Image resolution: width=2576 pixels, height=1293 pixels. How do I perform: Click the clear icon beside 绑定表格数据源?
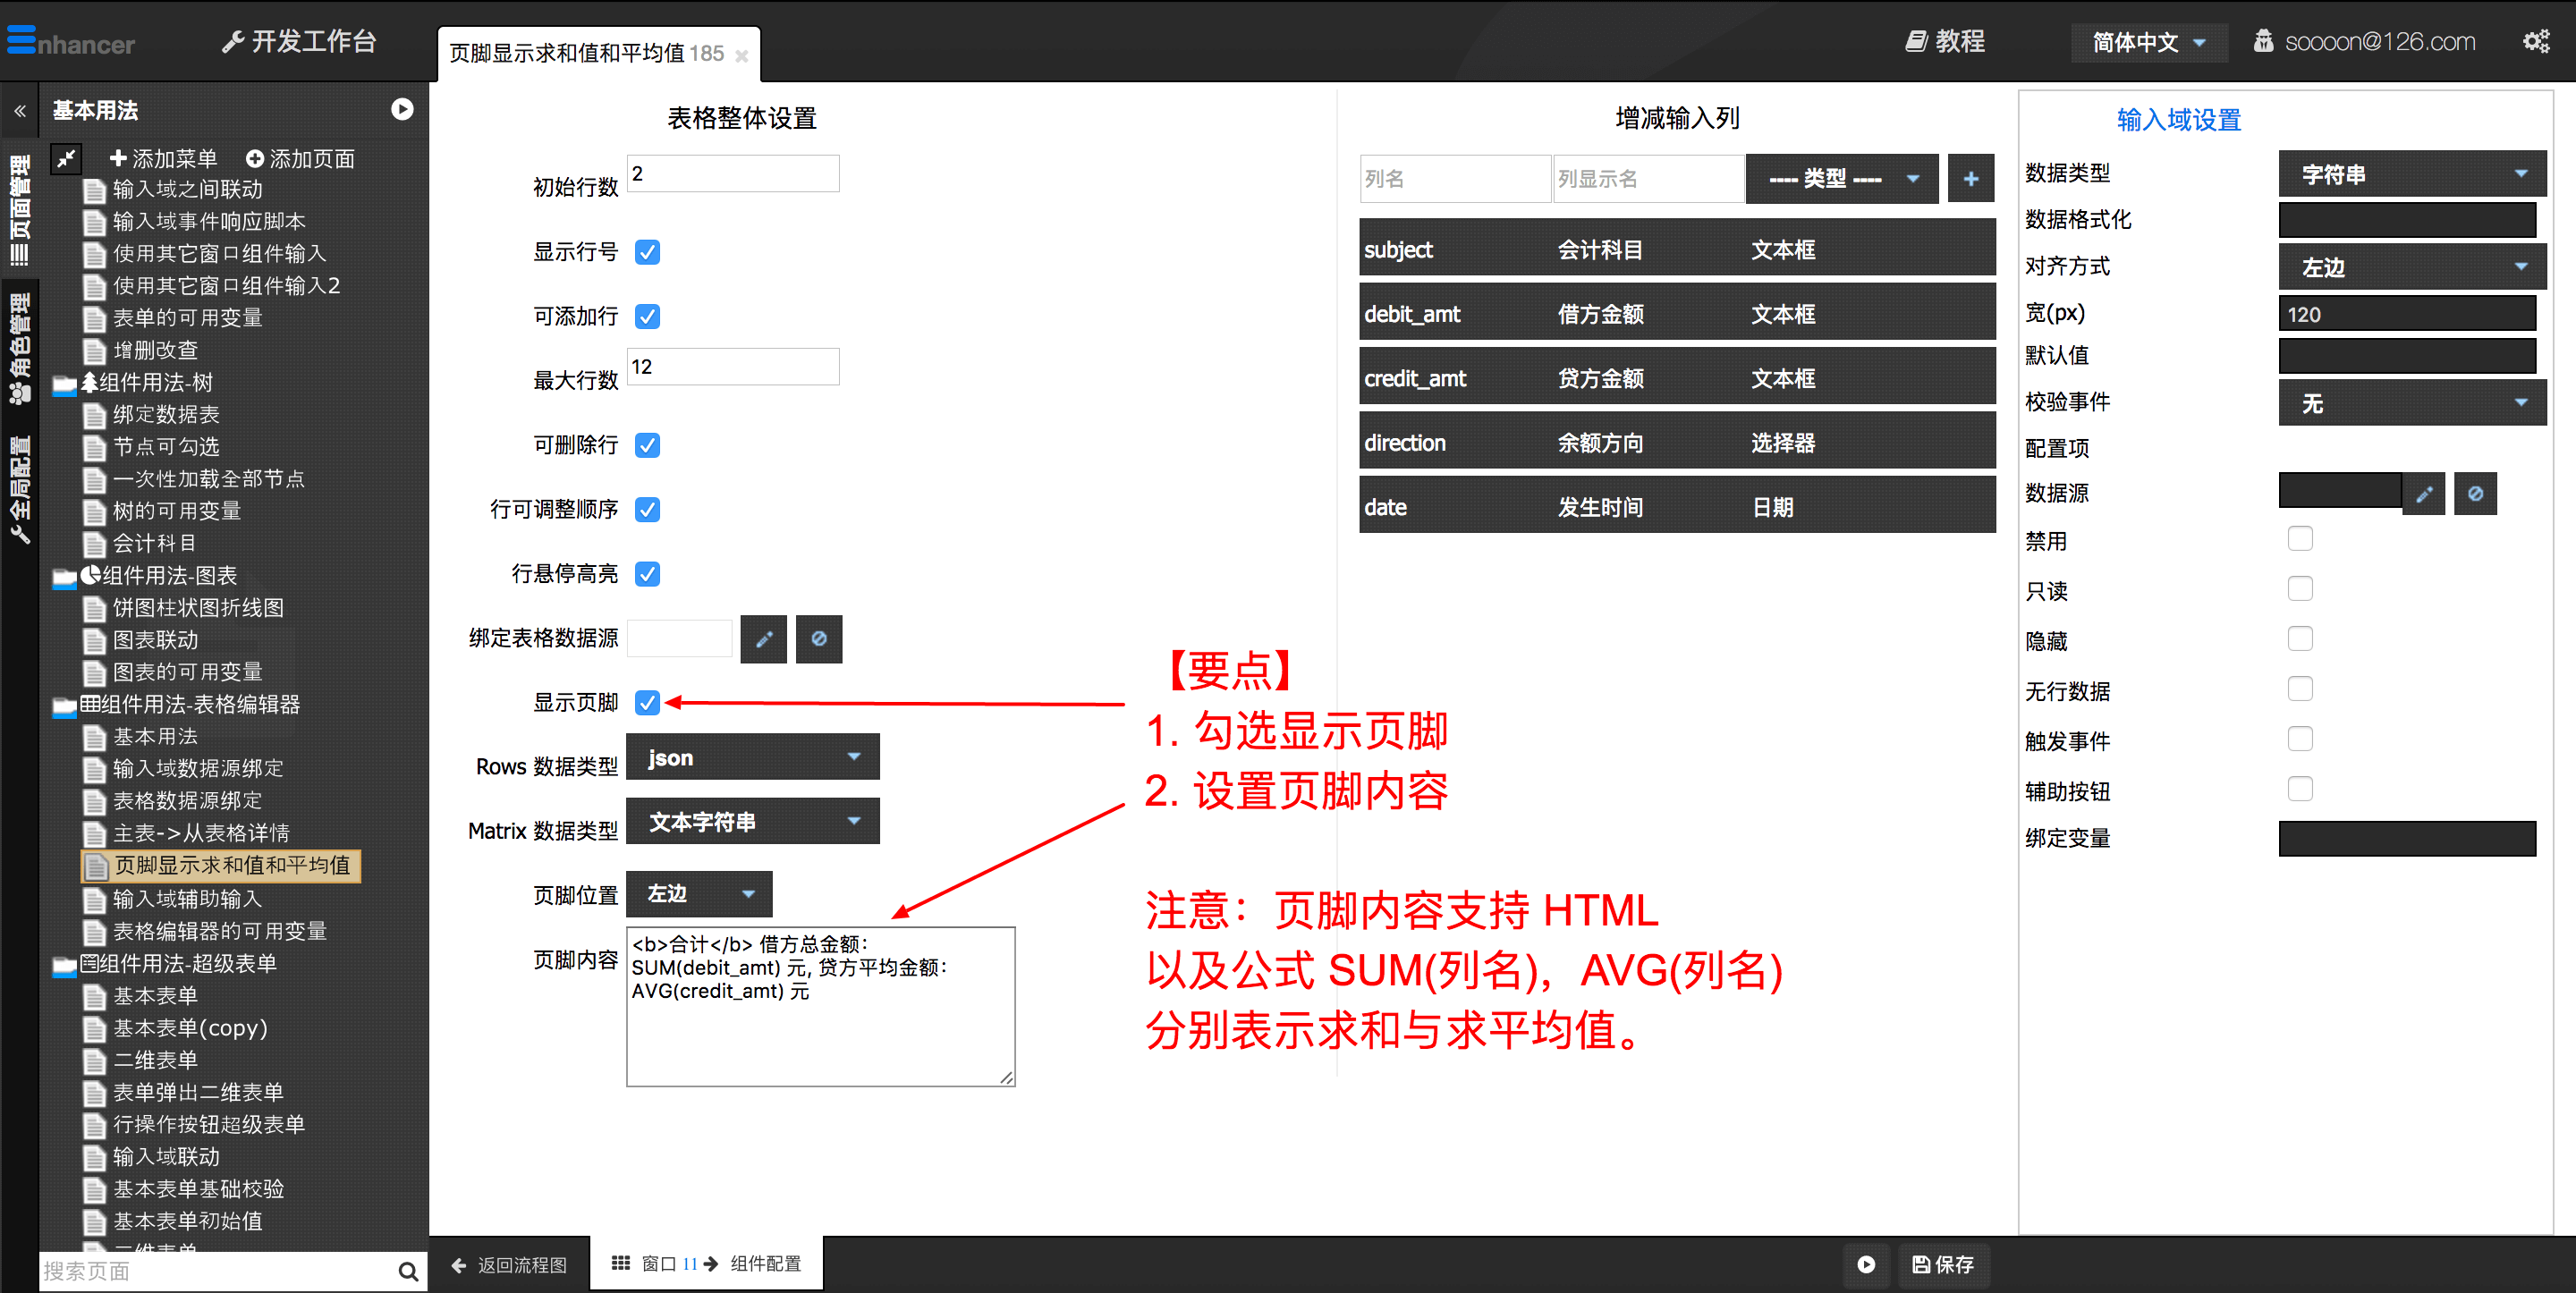pyautogui.click(x=818, y=639)
